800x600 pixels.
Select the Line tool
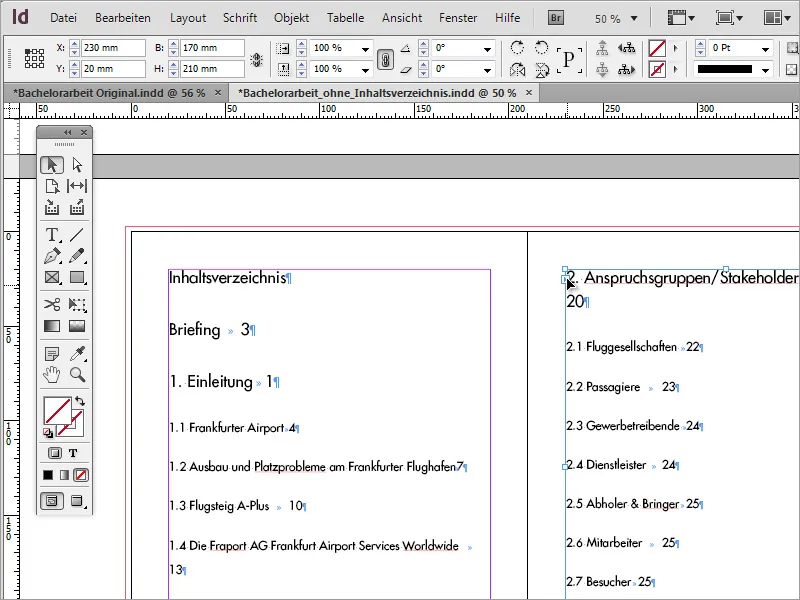coord(77,235)
